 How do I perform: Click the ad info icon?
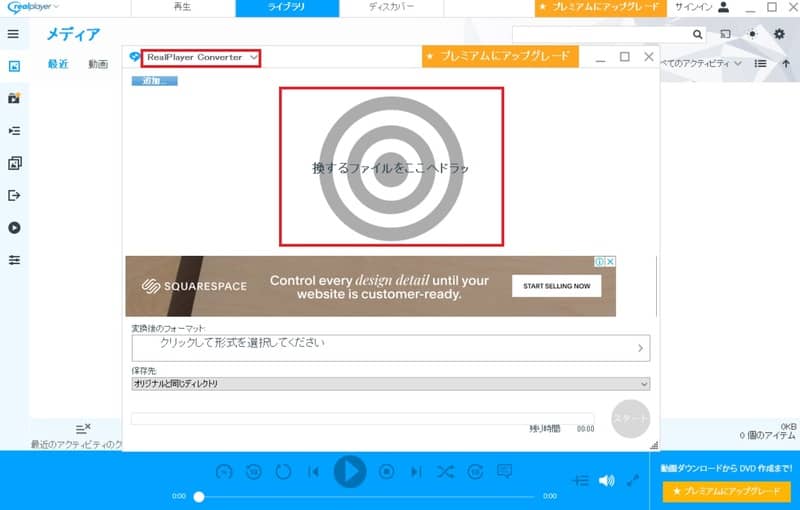click(600, 261)
